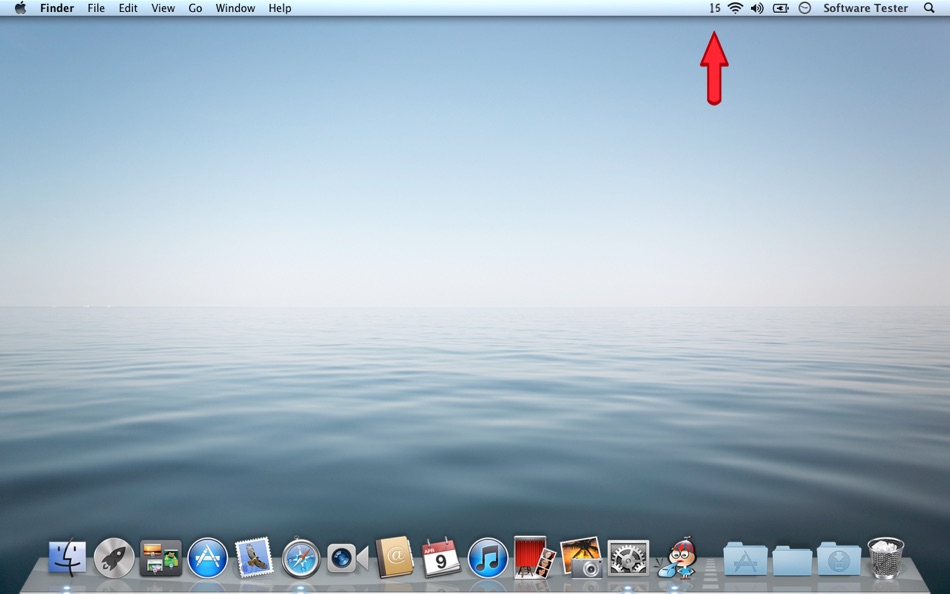Viewport: 950px width, 594px height.
Task: Open the App Store
Action: point(206,558)
